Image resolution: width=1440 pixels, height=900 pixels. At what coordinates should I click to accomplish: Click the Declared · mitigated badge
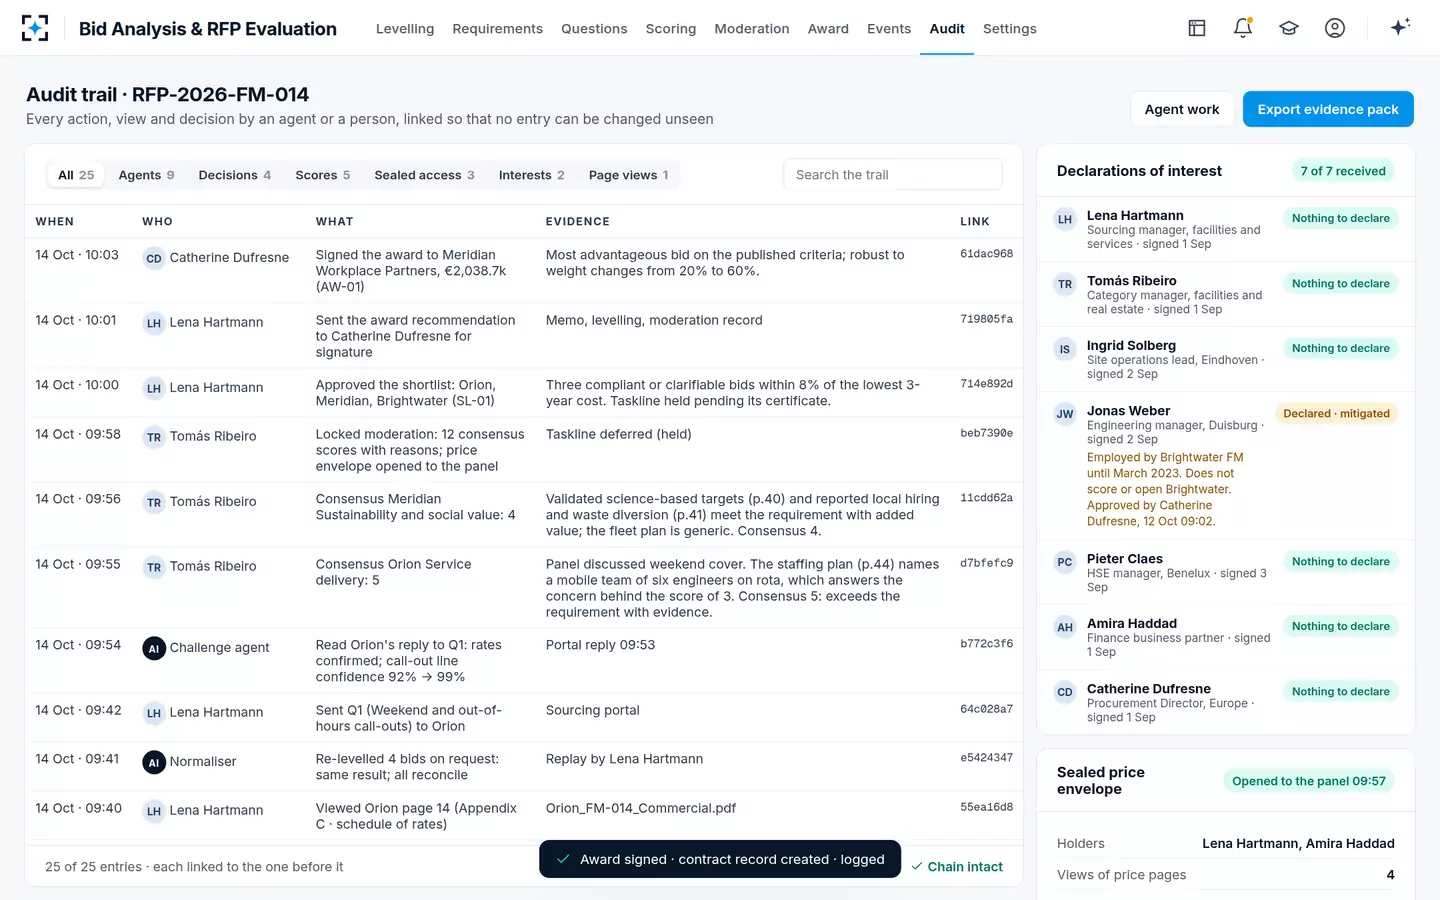point(1336,414)
